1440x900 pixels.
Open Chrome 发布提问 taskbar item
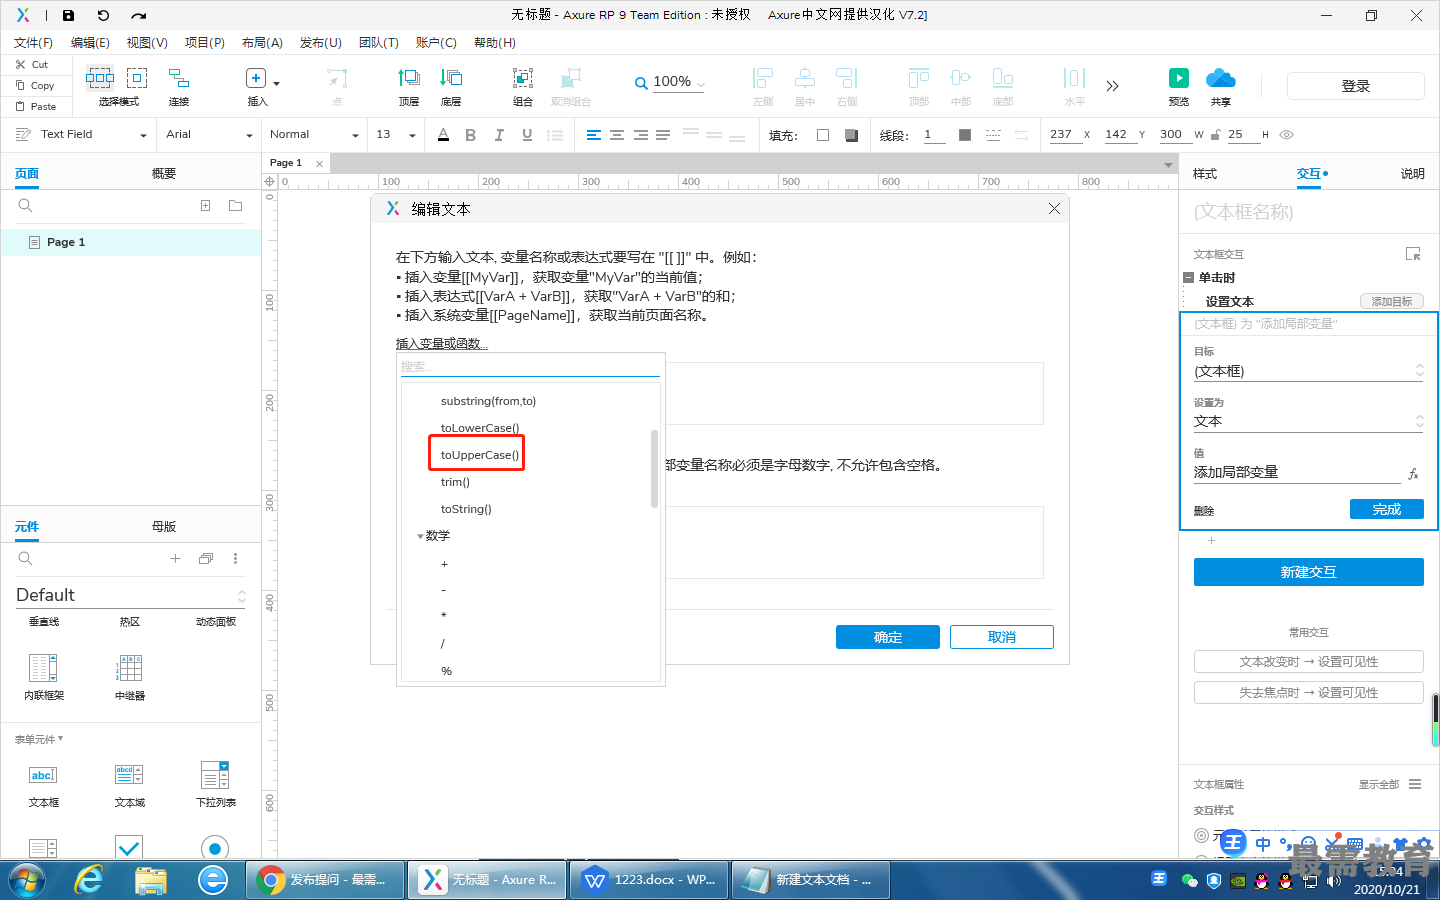coord(325,880)
